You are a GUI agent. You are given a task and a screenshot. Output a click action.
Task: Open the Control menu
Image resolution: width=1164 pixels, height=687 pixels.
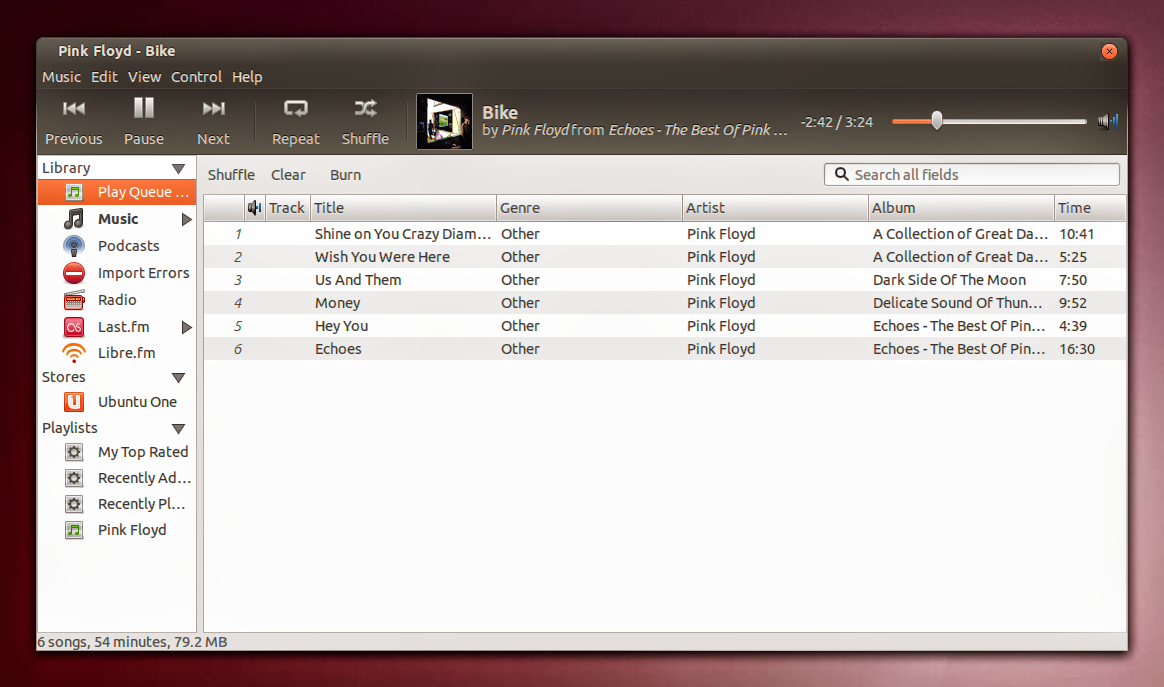tap(196, 77)
